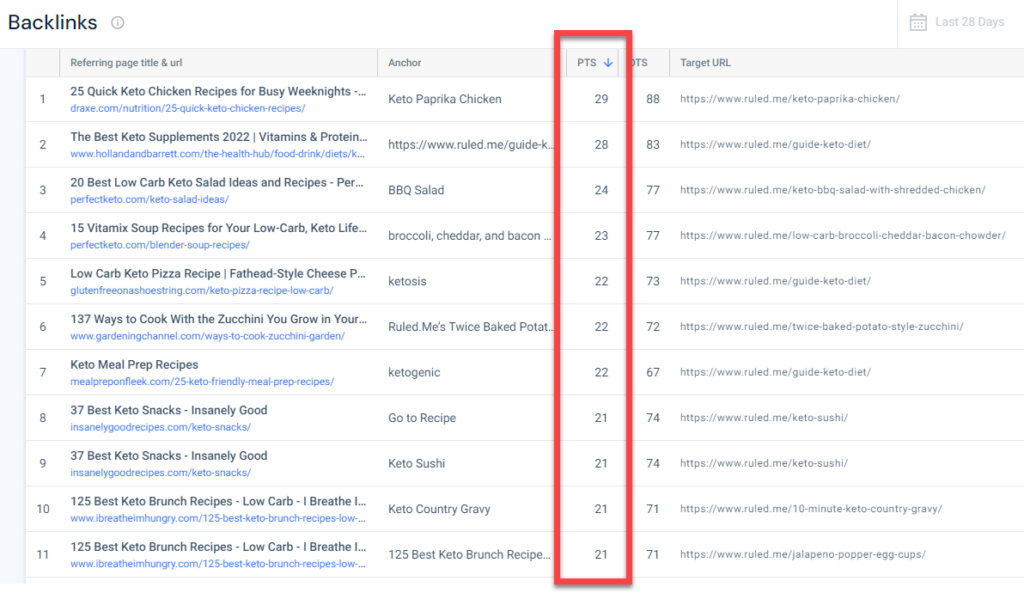Sort the table by the Anchor column header

(404, 62)
